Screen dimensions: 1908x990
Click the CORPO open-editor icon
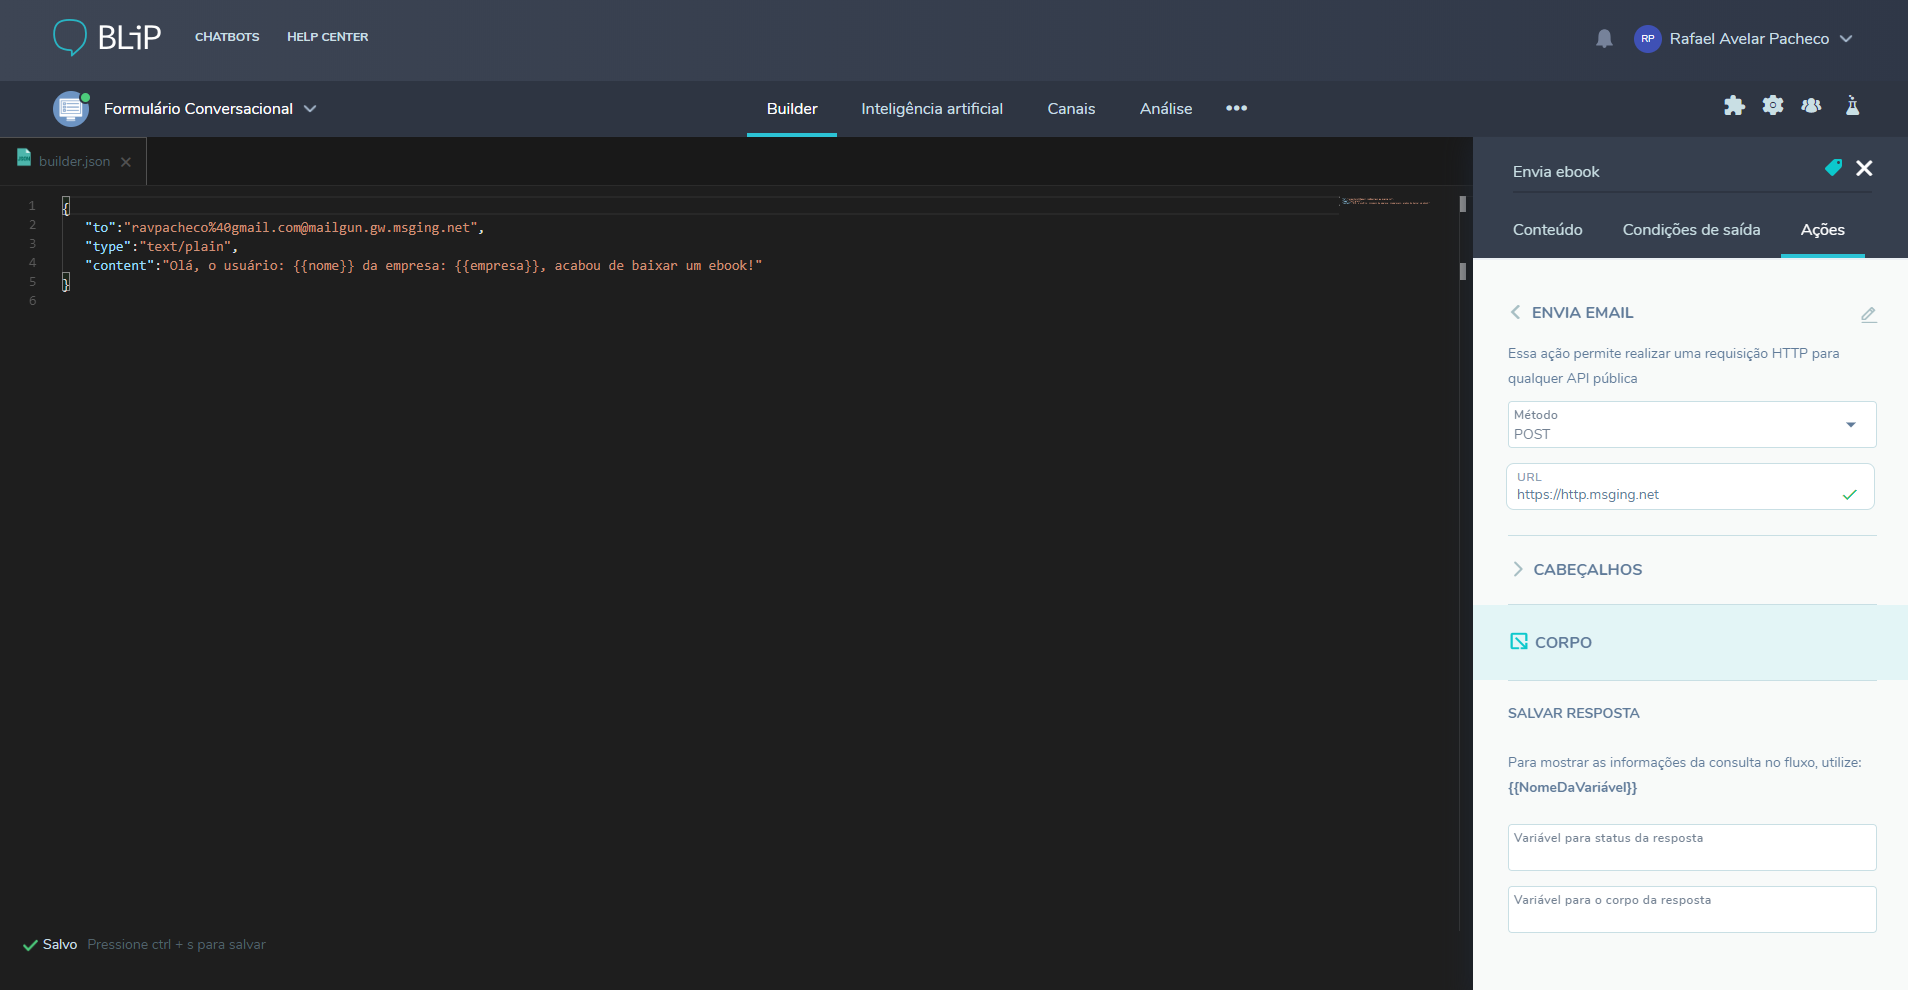pyautogui.click(x=1518, y=641)
